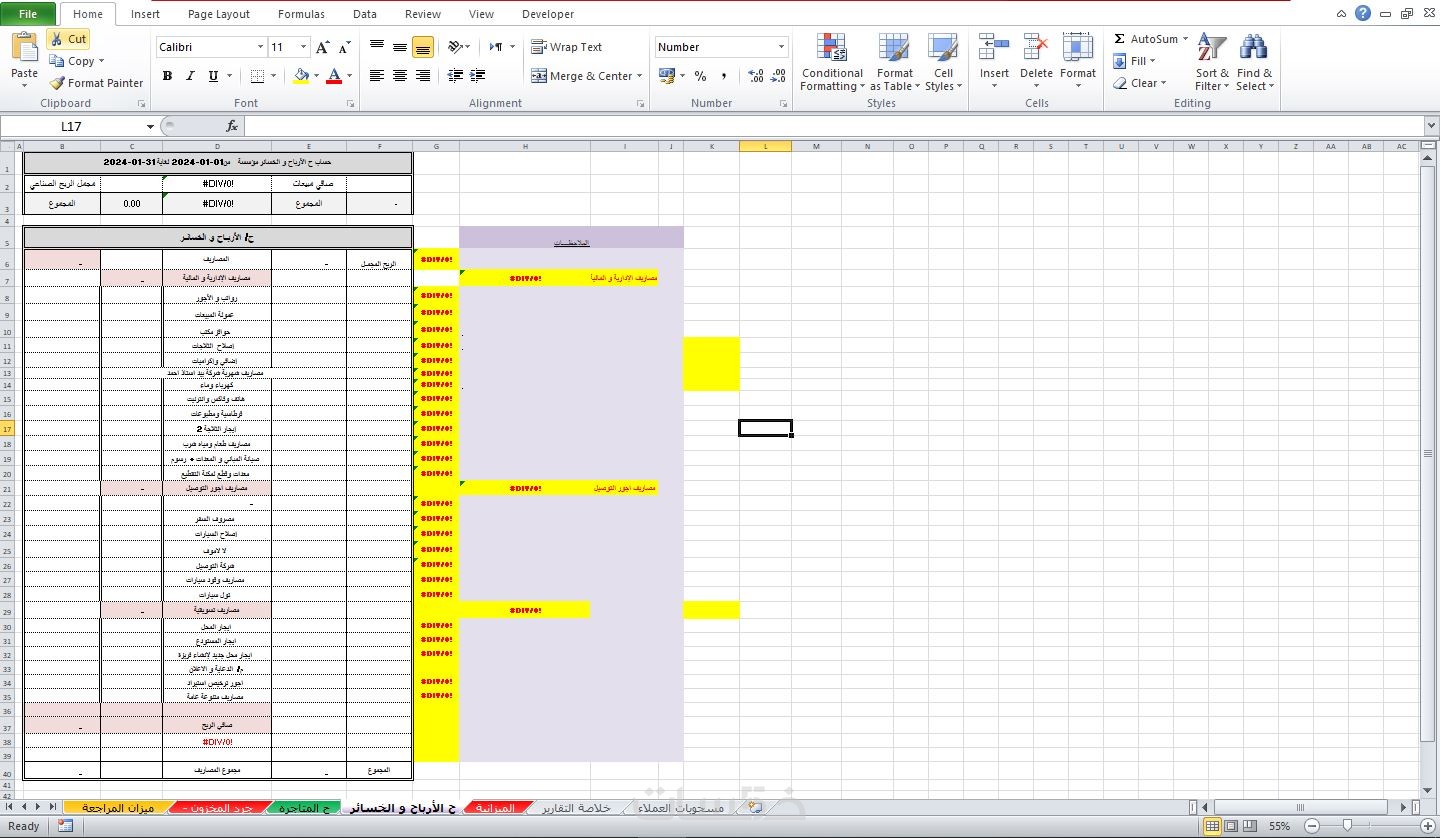Click the Paste clipboard icon
The height and width of the screenshot is (838, 1440).
[x=24, y=47]
